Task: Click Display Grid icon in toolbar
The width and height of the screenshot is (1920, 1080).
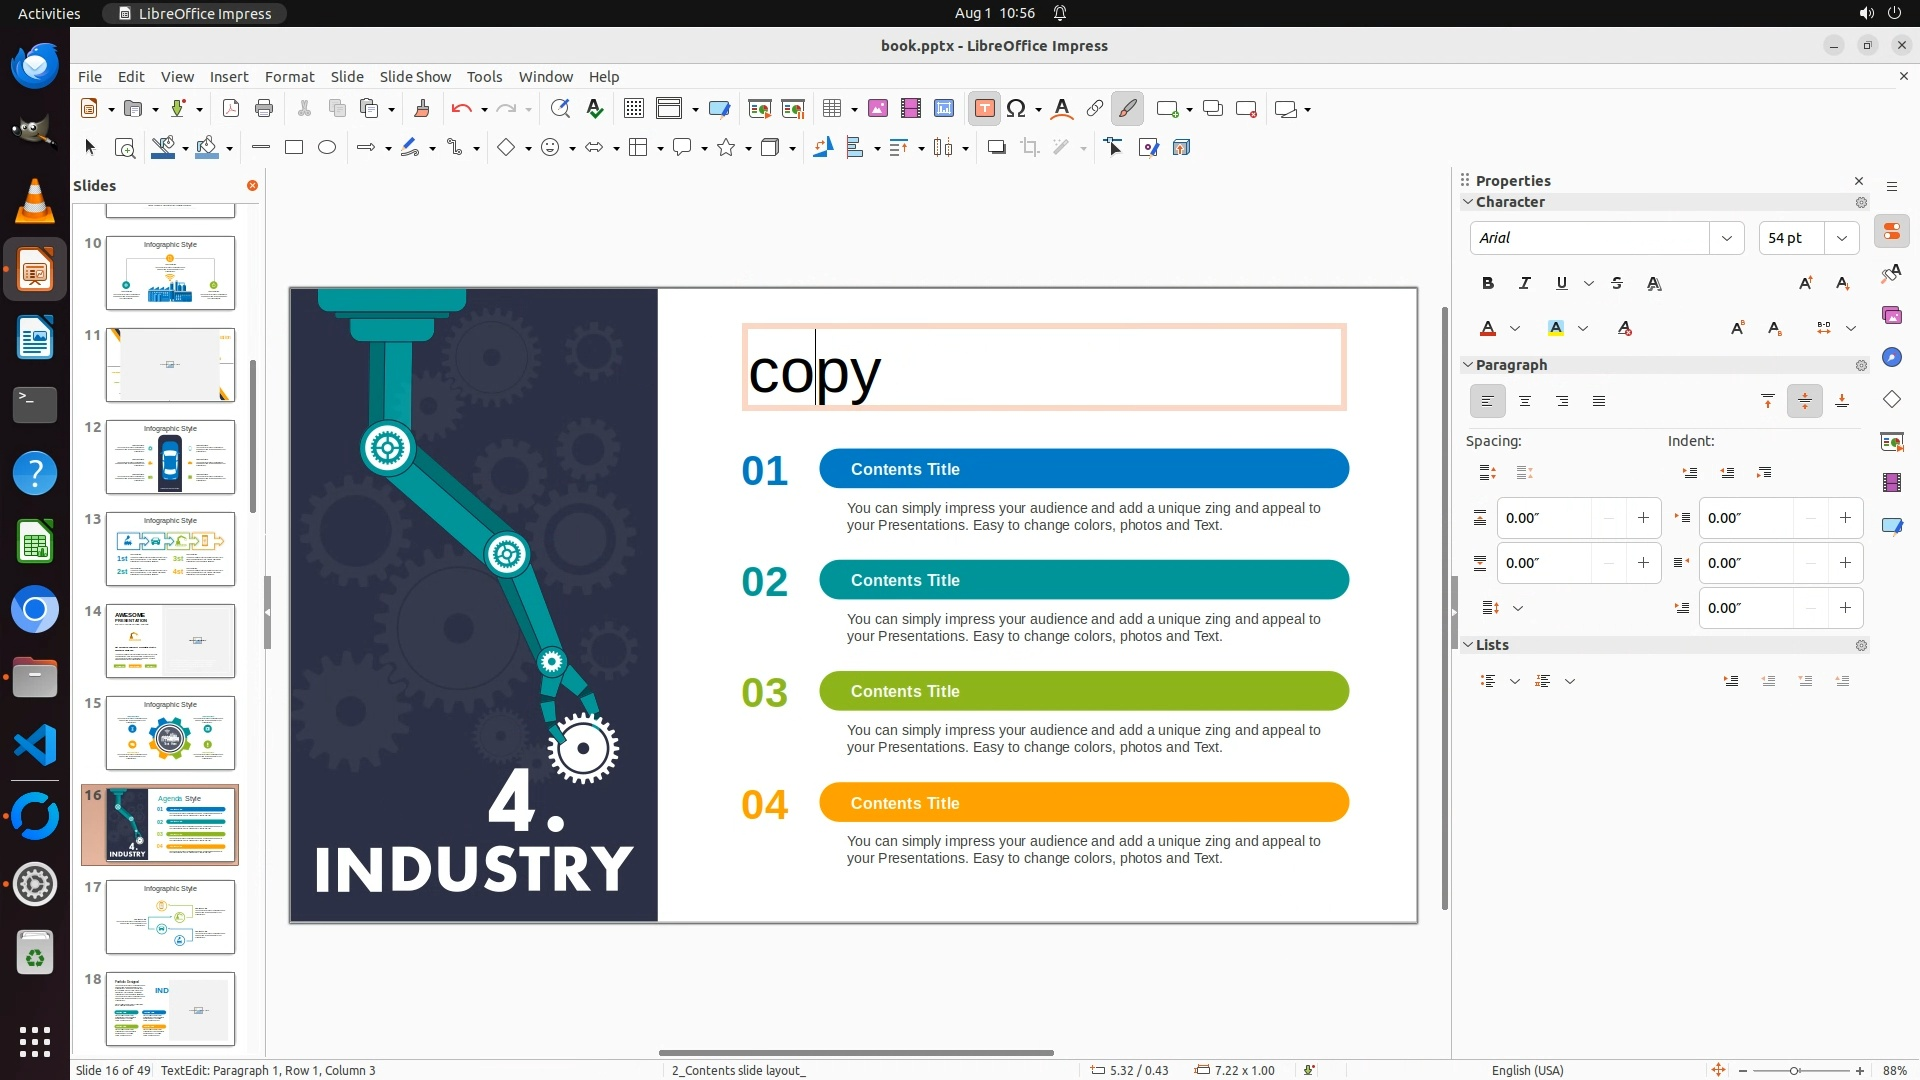Action: [x=633, y=109]
